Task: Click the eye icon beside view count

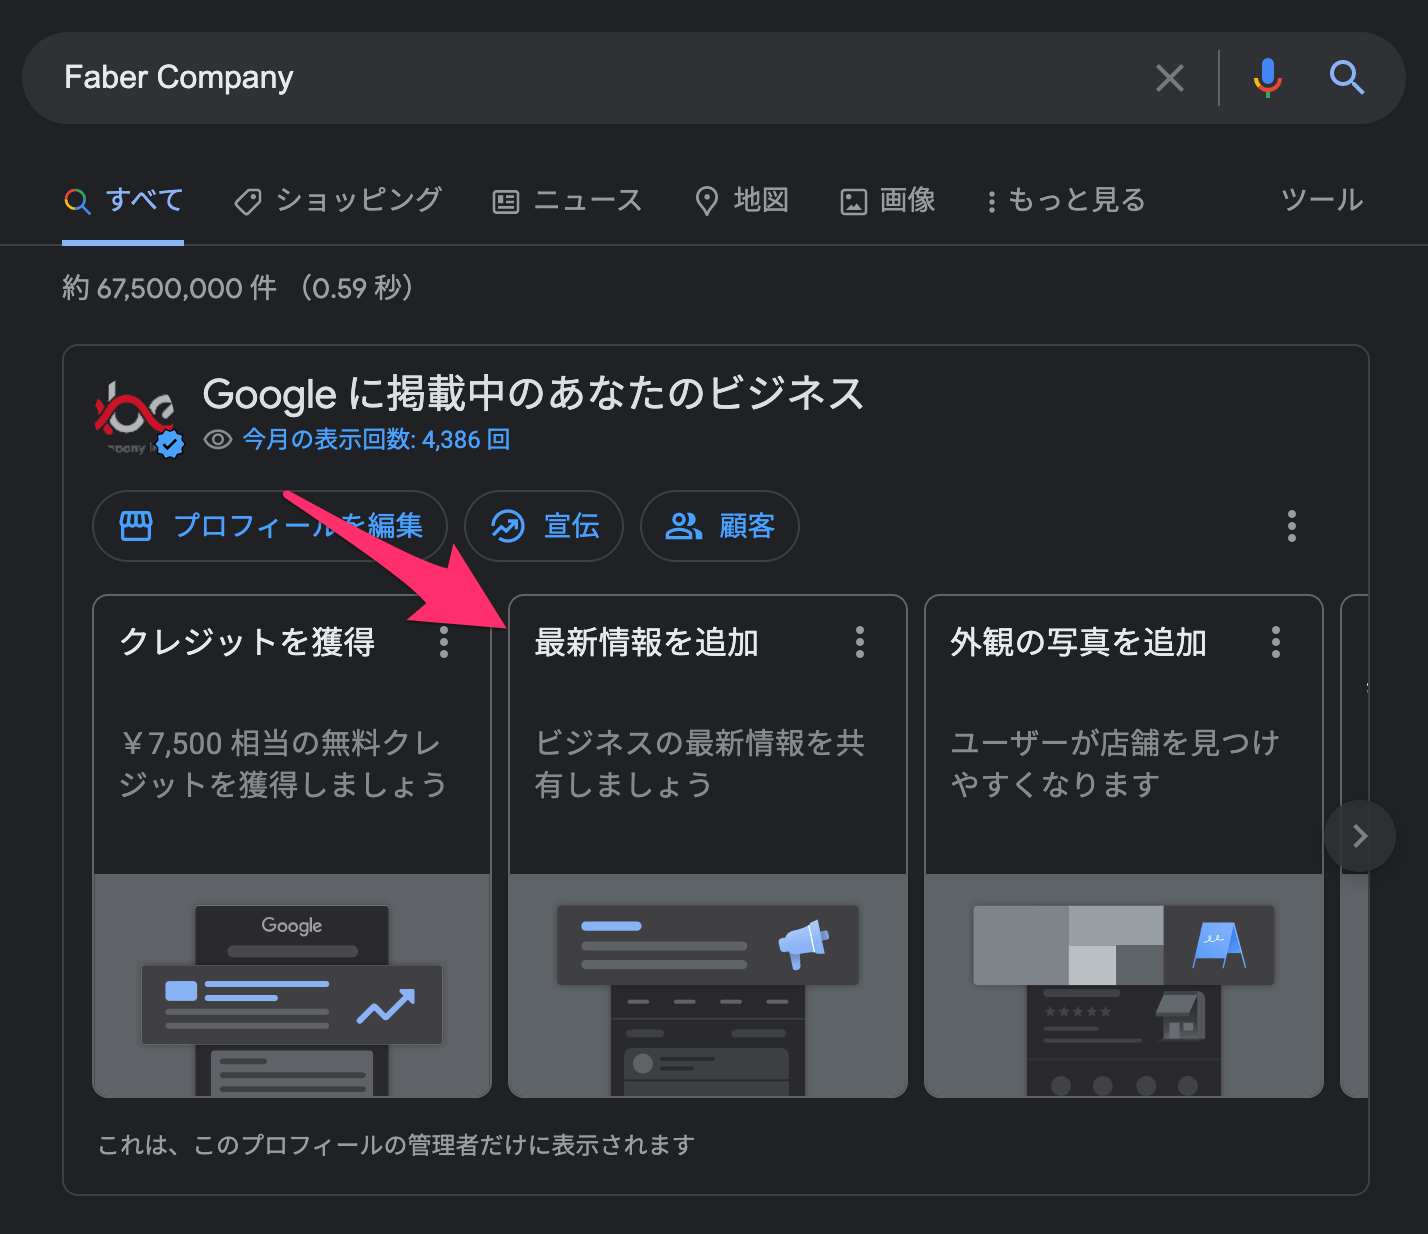Action: coord(218,440)
